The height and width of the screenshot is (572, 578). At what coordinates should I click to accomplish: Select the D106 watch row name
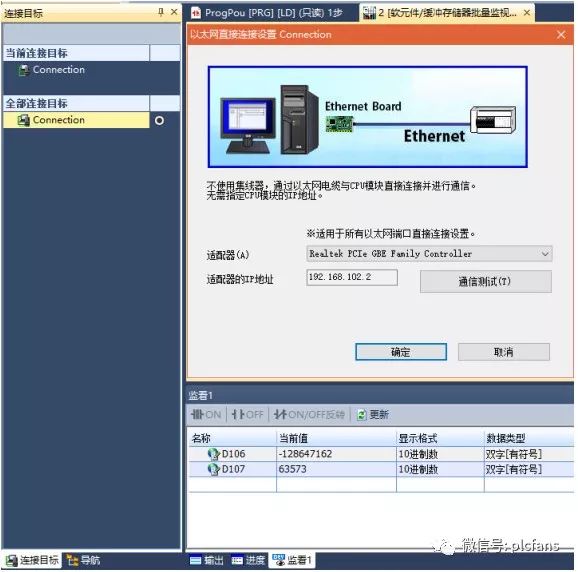pyautogui.click(x=233, y=454)
